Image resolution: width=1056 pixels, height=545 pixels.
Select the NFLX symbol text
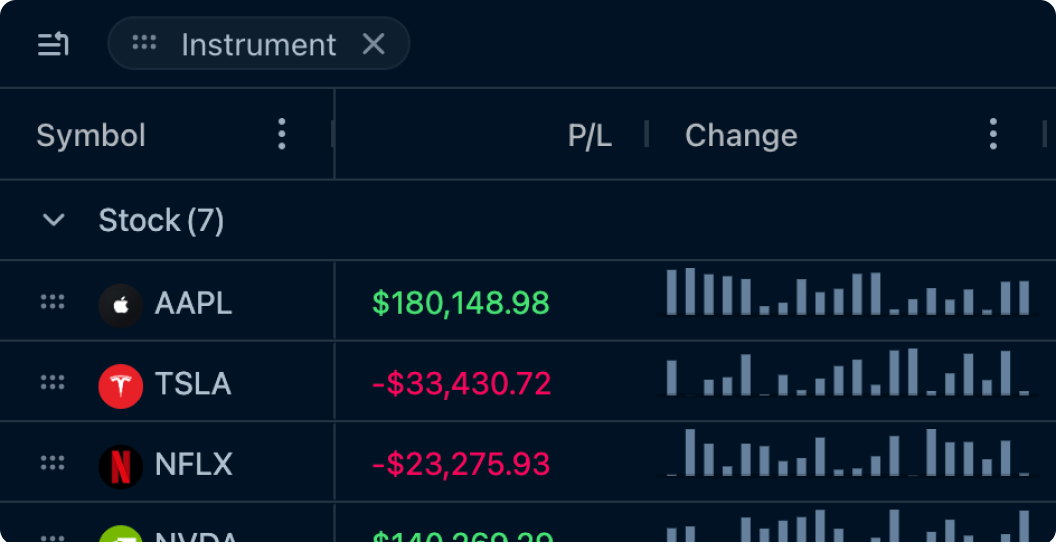[194, 464]
